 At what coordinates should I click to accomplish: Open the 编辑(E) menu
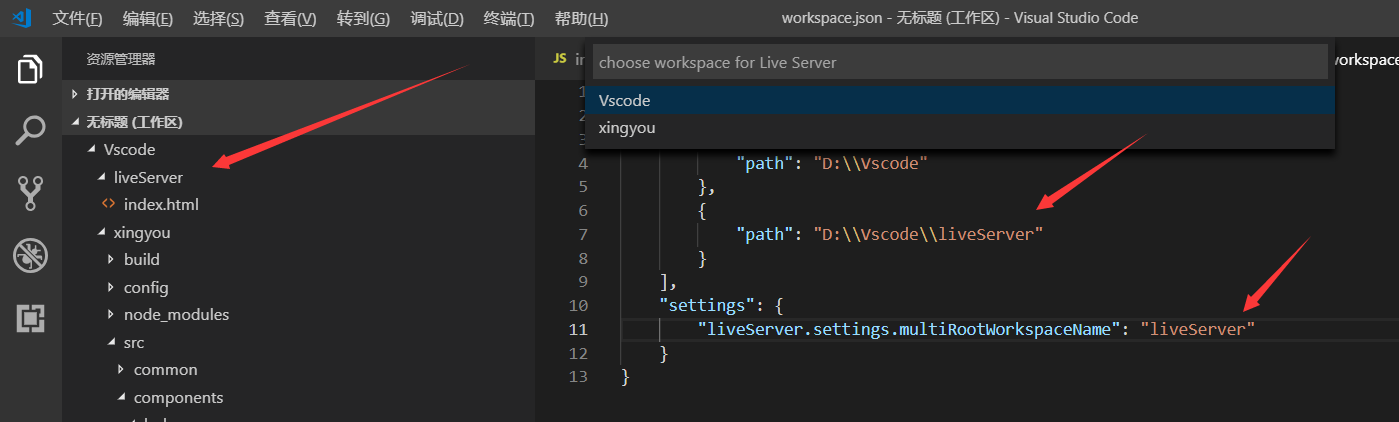coord(148,18)
